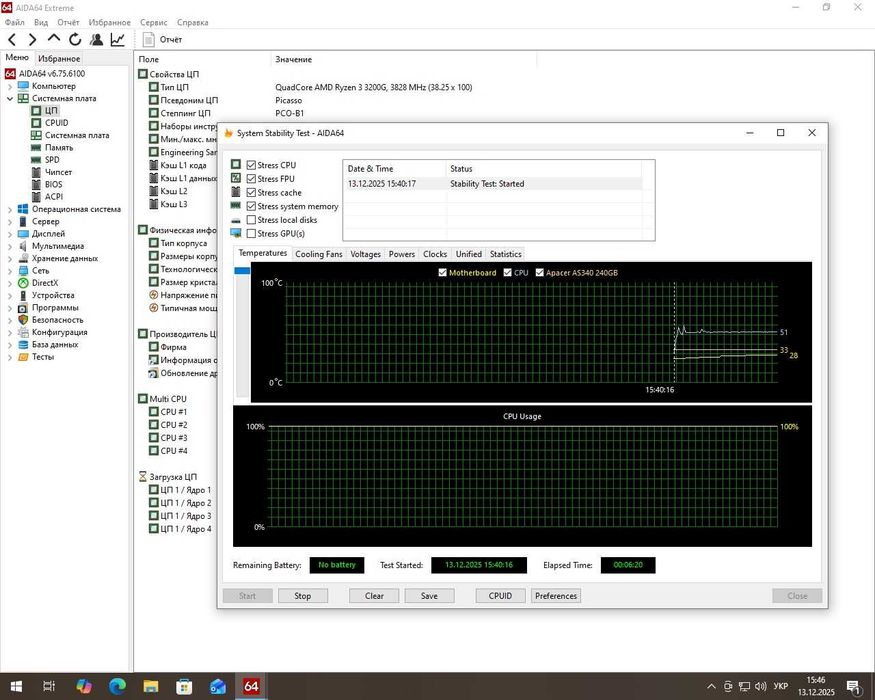Click the Отчёт report icon in toolbar
Screen dimensions: 875x700
(x=149, y=39)
